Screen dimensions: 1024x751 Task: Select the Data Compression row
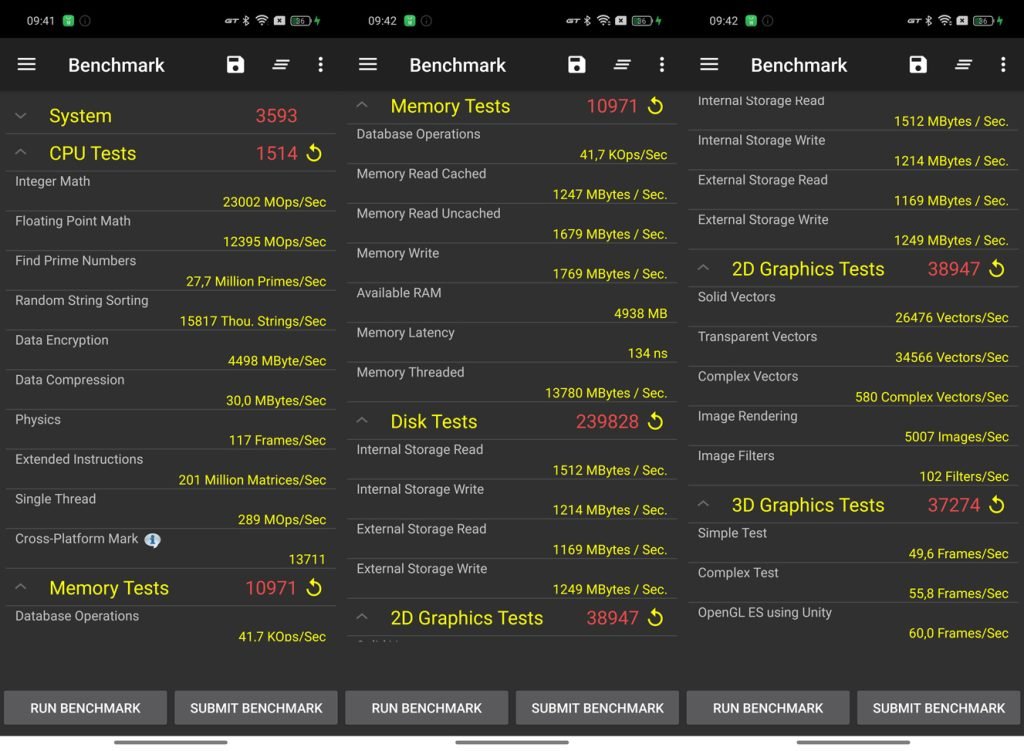[170, 391]
